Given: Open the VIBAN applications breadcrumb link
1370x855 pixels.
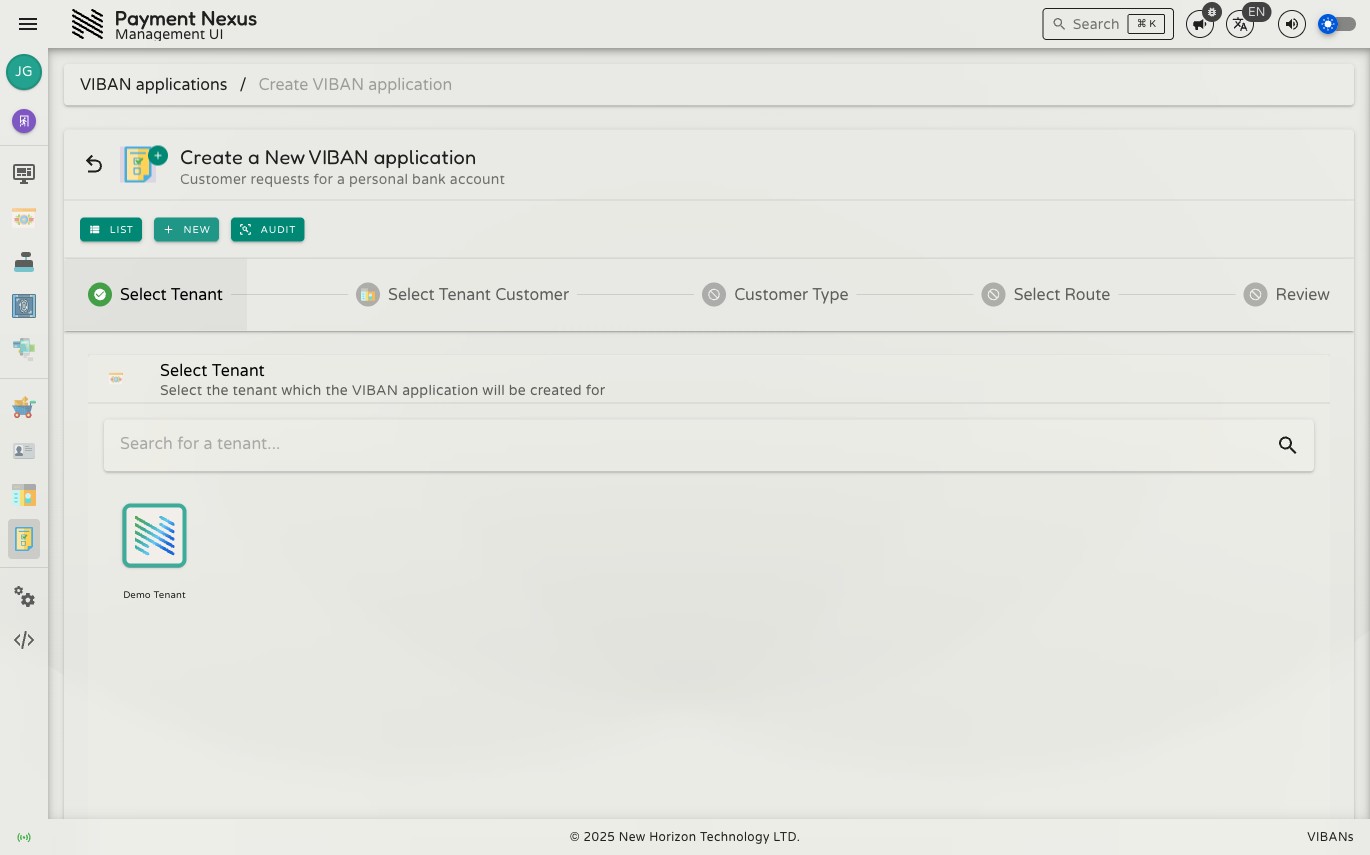Looking at the screenshot, I should click(154, 84).
